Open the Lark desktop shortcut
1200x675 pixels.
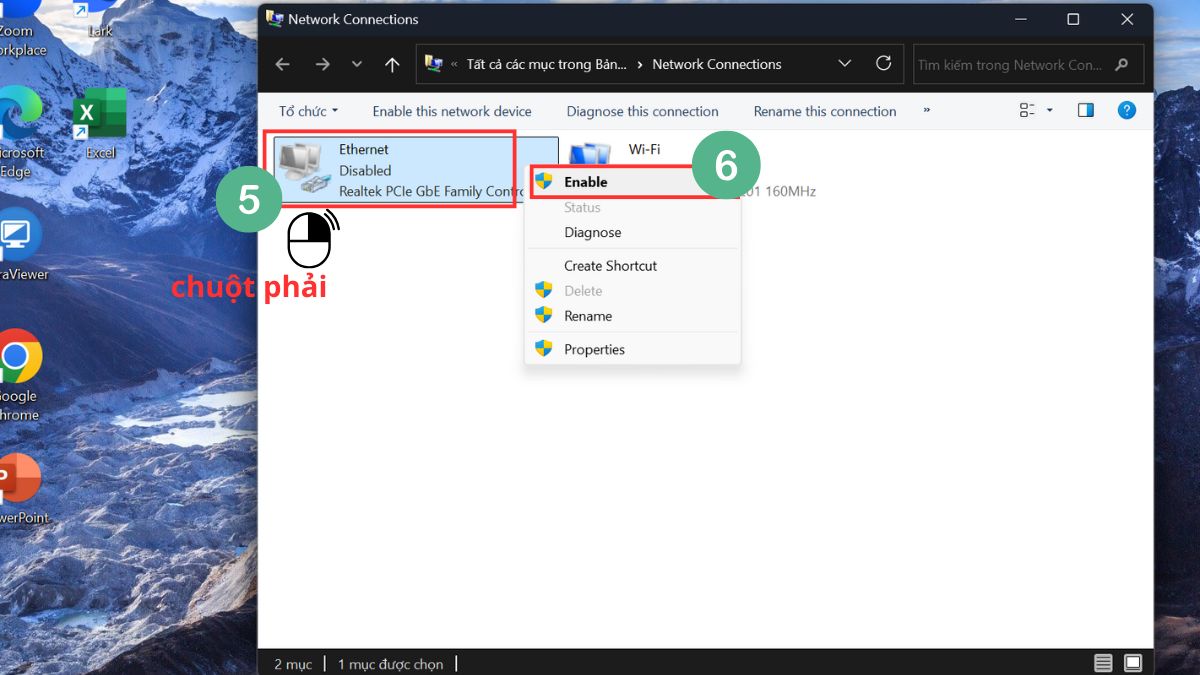(100, 19)
